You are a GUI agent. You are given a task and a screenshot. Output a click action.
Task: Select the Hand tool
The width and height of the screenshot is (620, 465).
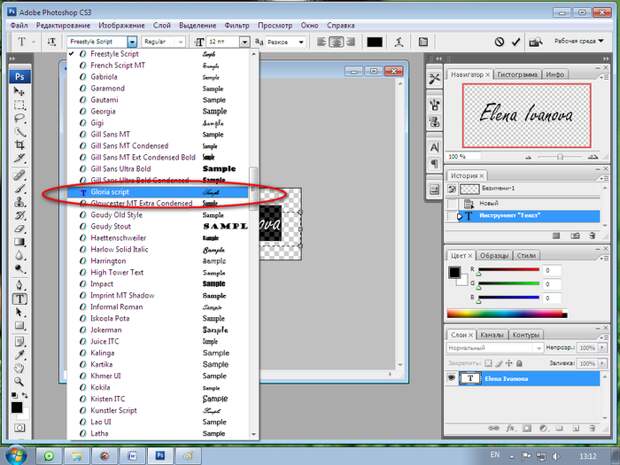tap(19, 368)
